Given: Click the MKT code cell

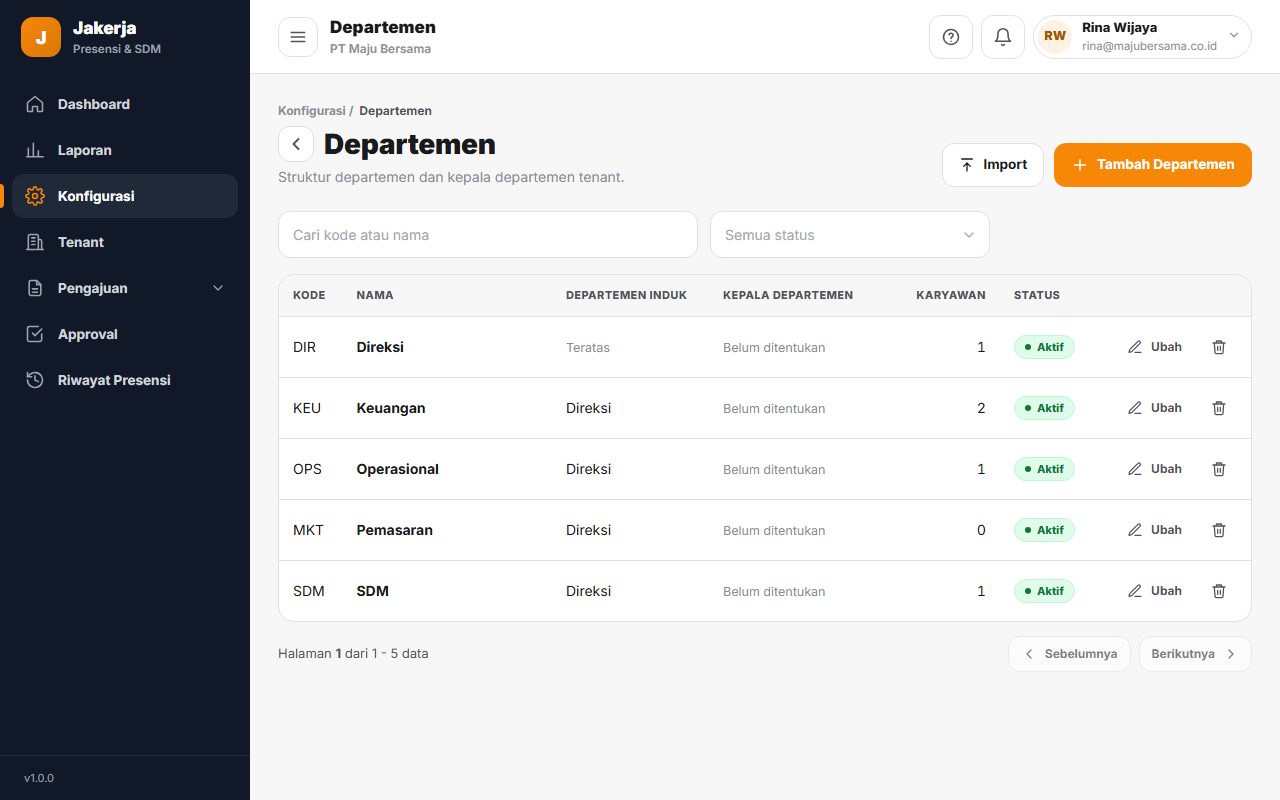Looking at the screenshot, I should pyautogui.click(x=308, y=530).
